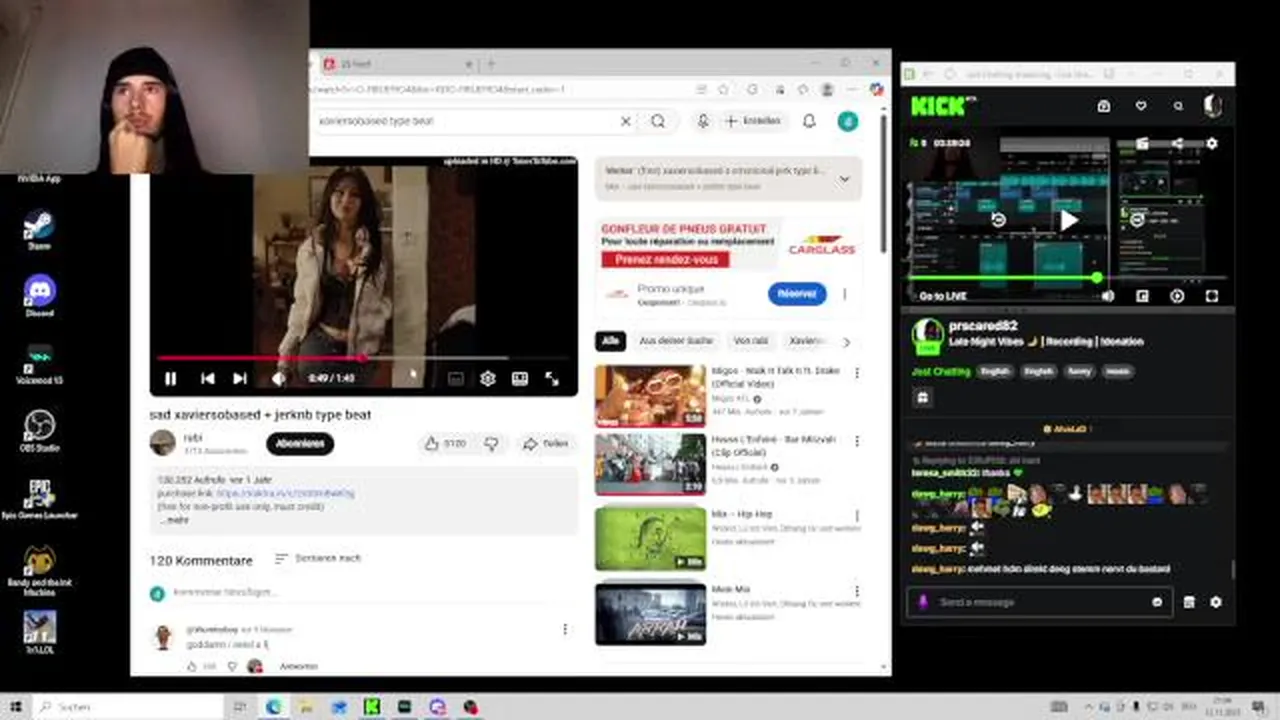The image size is (1280, 720).
Task: Open Kick emote picker in chat
Action: 1157,602
